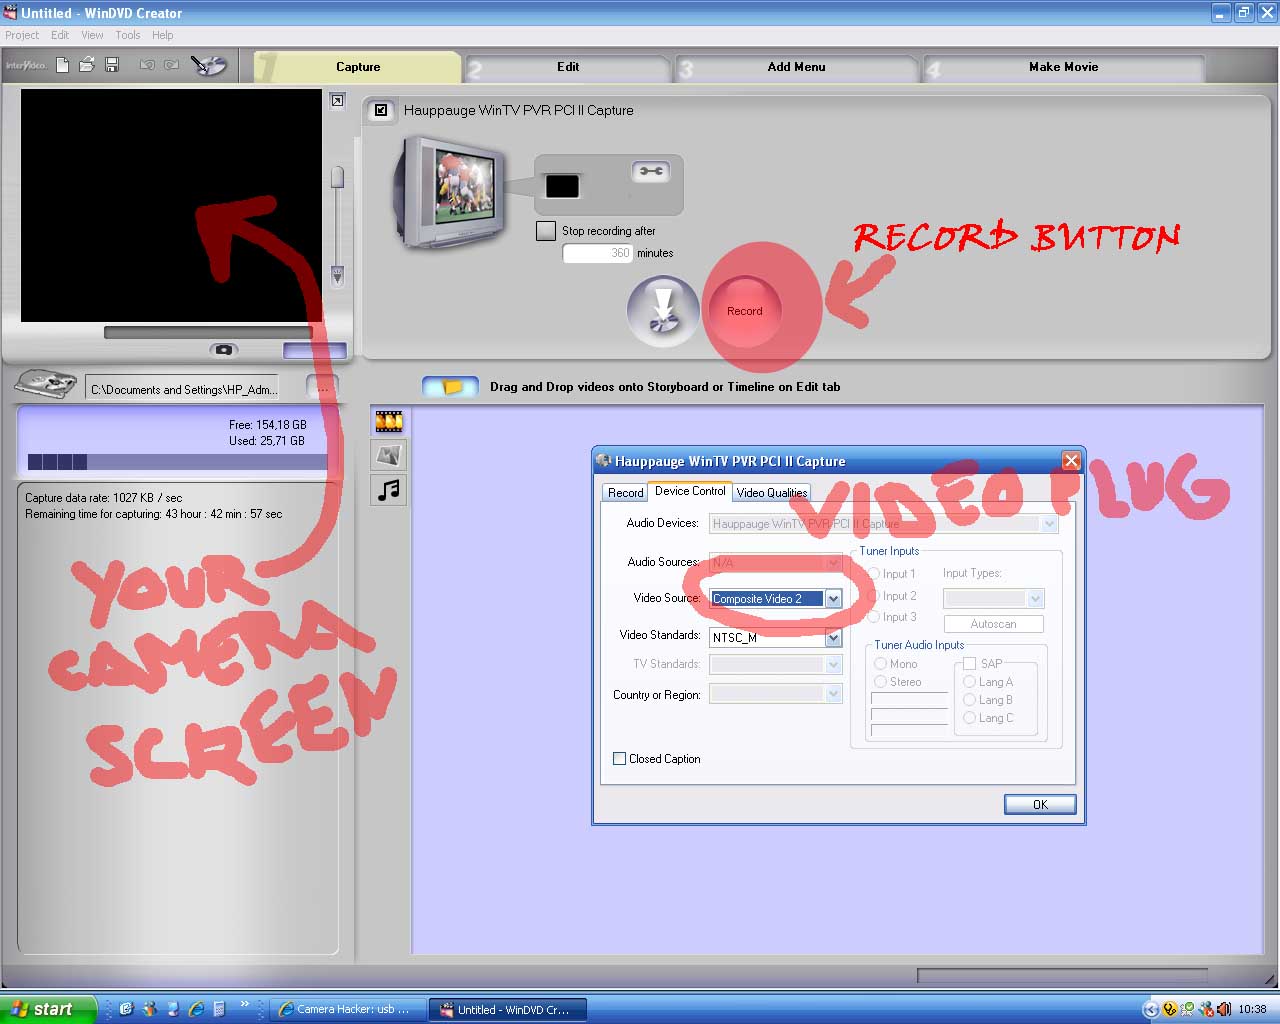Click the hard drive capture location icon
This screenshot has width=1280, height=1024.
45,384
